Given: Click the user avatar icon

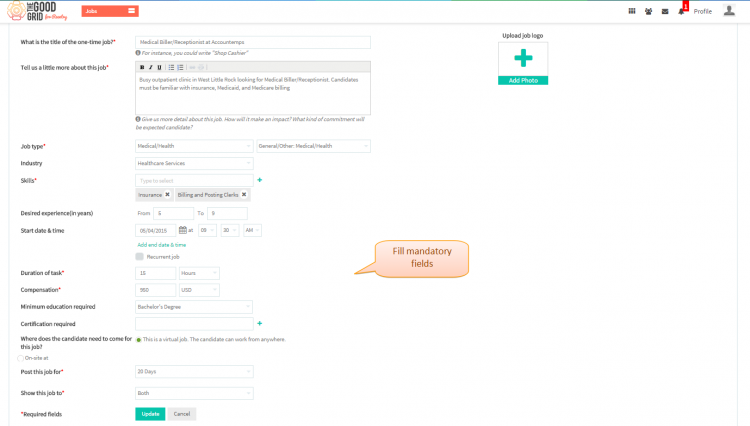Looking at the screenshot, I should pyautogui.click(x=729, y=11).
